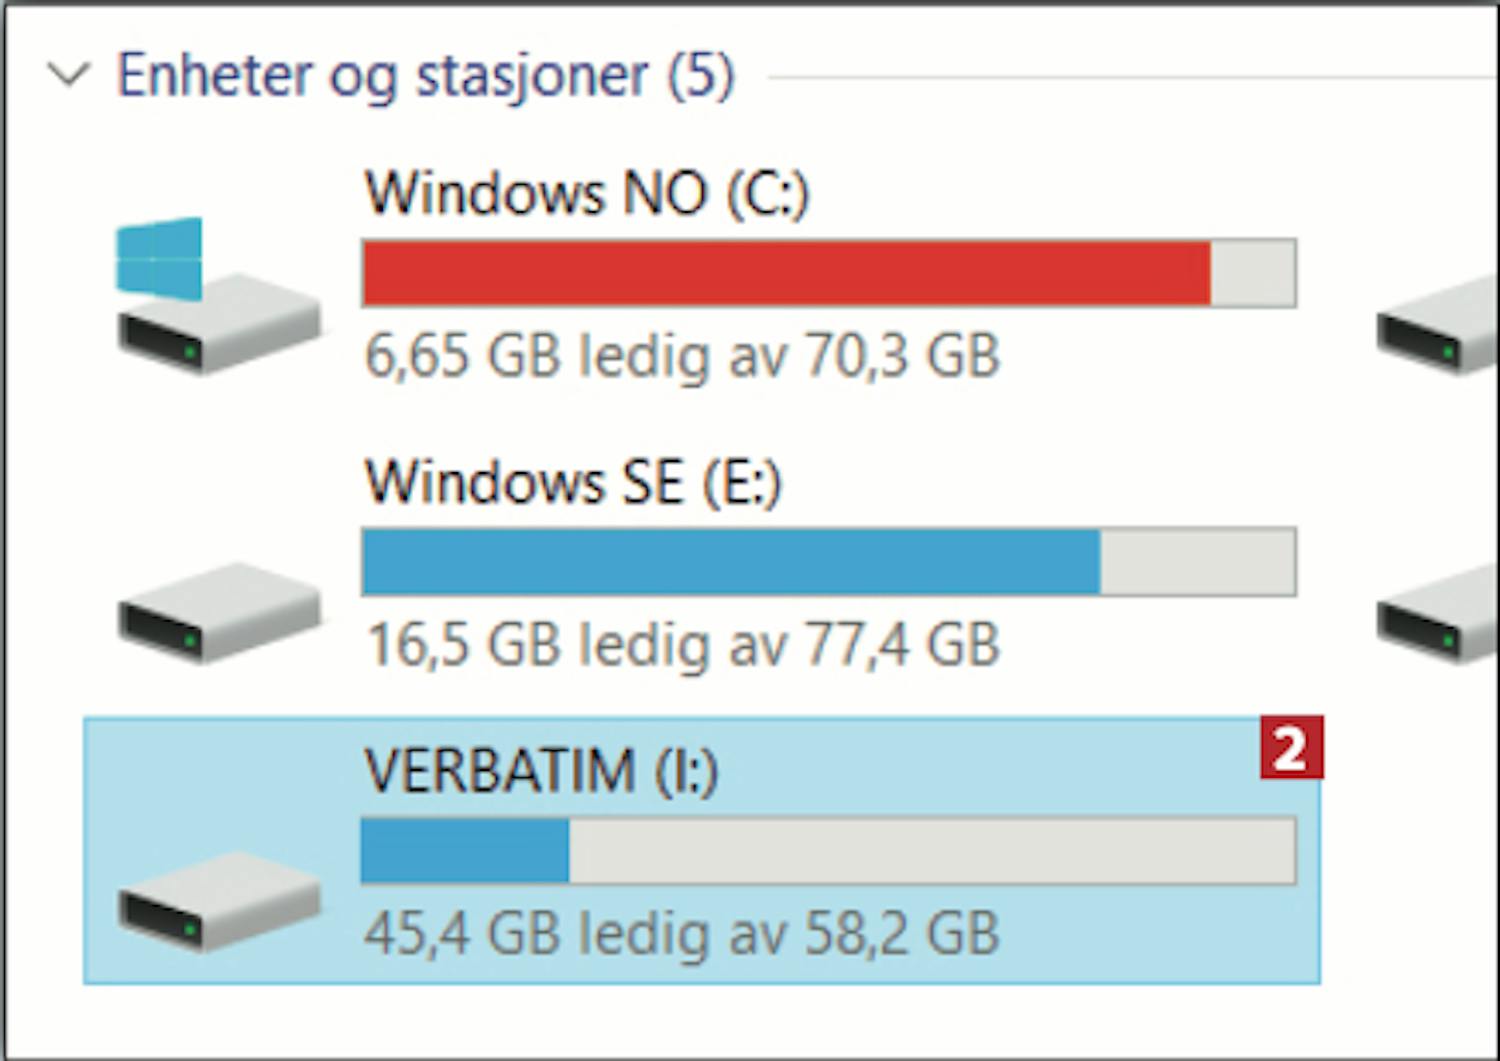1500x1061 pixels.
Task: Click the Windows SE (E:) drive name
Action: click(x=572, y=482)
